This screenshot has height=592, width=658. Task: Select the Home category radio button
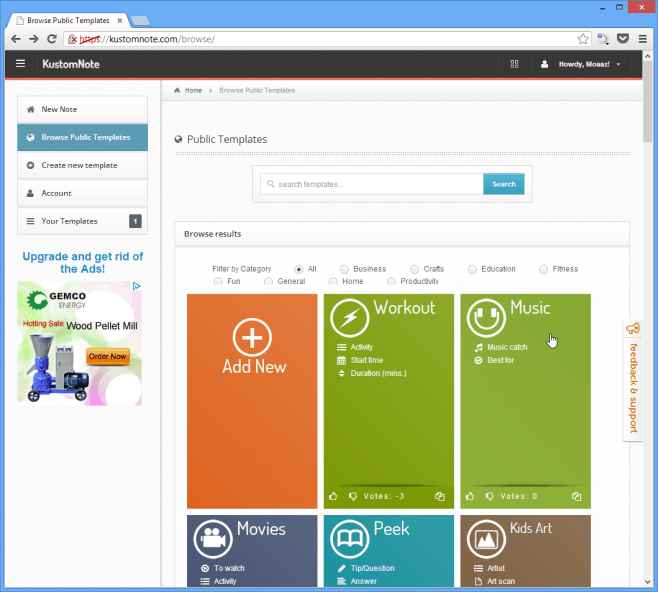click(333, 282)
